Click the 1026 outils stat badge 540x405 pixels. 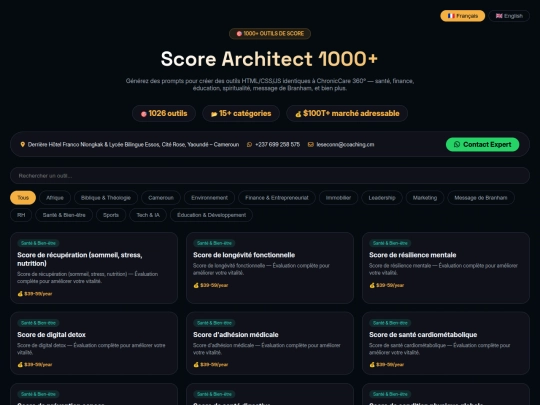point(164,113)
